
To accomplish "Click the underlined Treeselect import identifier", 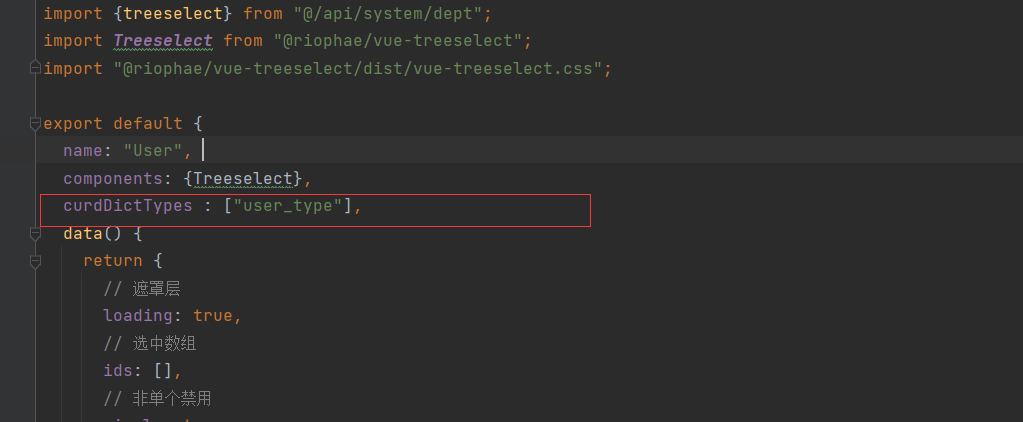I will tap(163, 41).
